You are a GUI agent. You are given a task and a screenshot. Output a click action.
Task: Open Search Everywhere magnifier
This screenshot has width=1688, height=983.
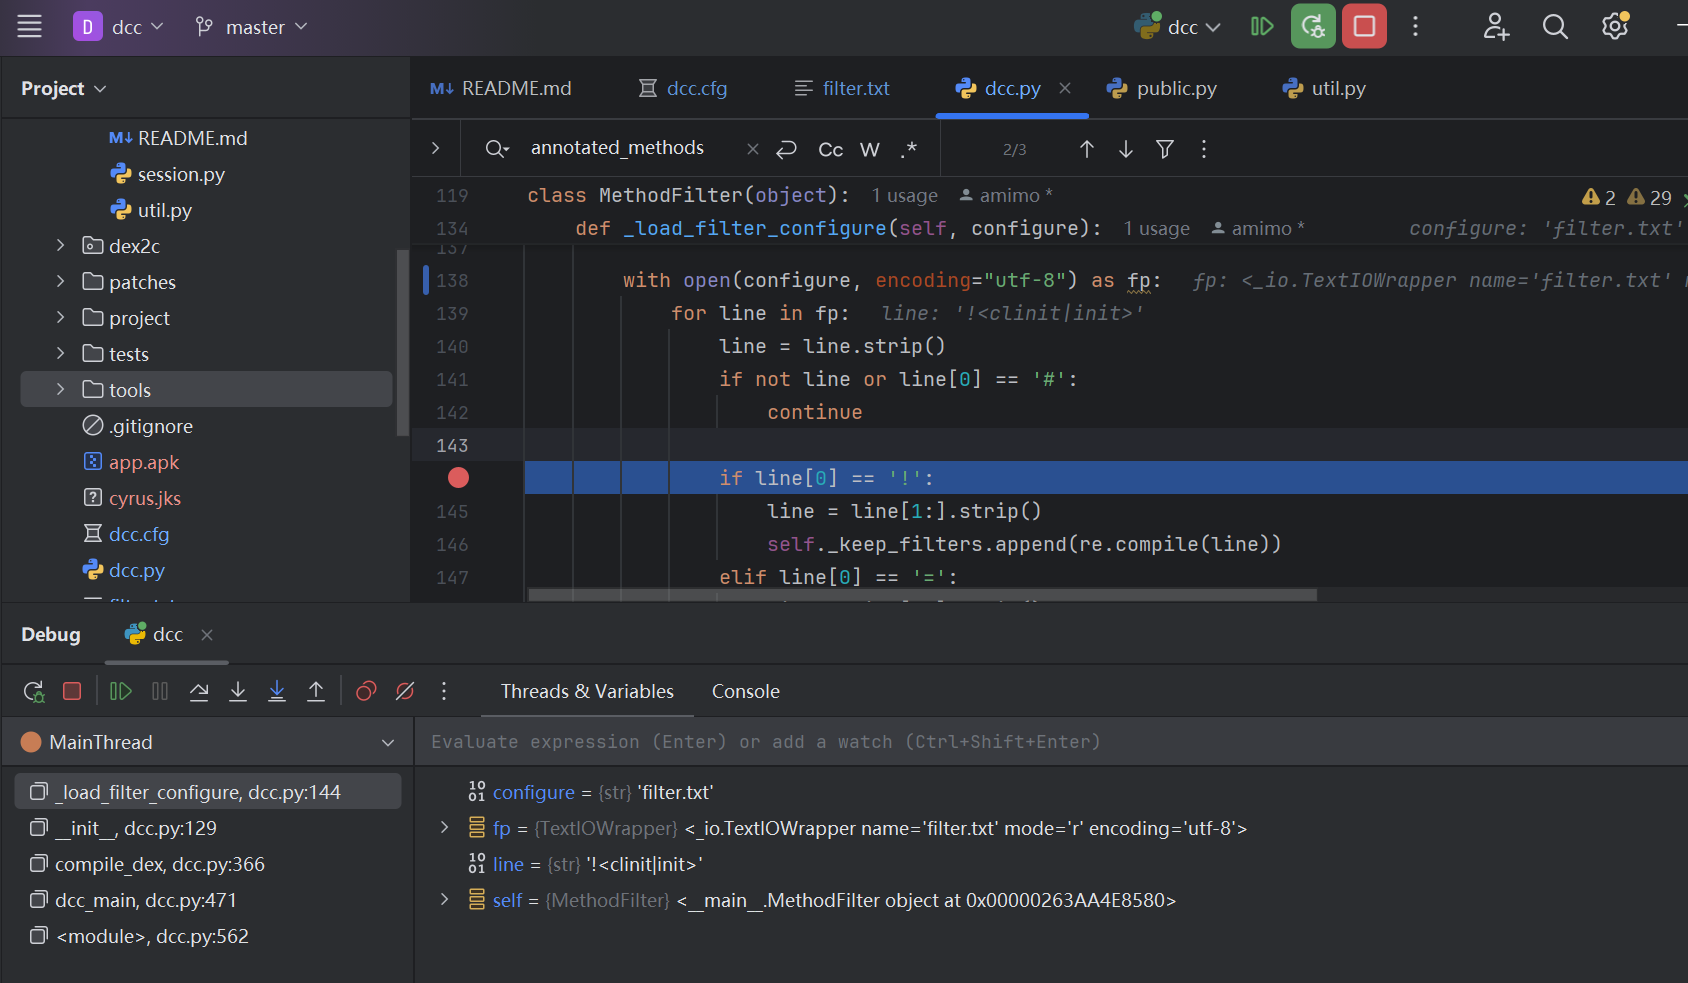pyautogui.click(x=1555, y=27)
